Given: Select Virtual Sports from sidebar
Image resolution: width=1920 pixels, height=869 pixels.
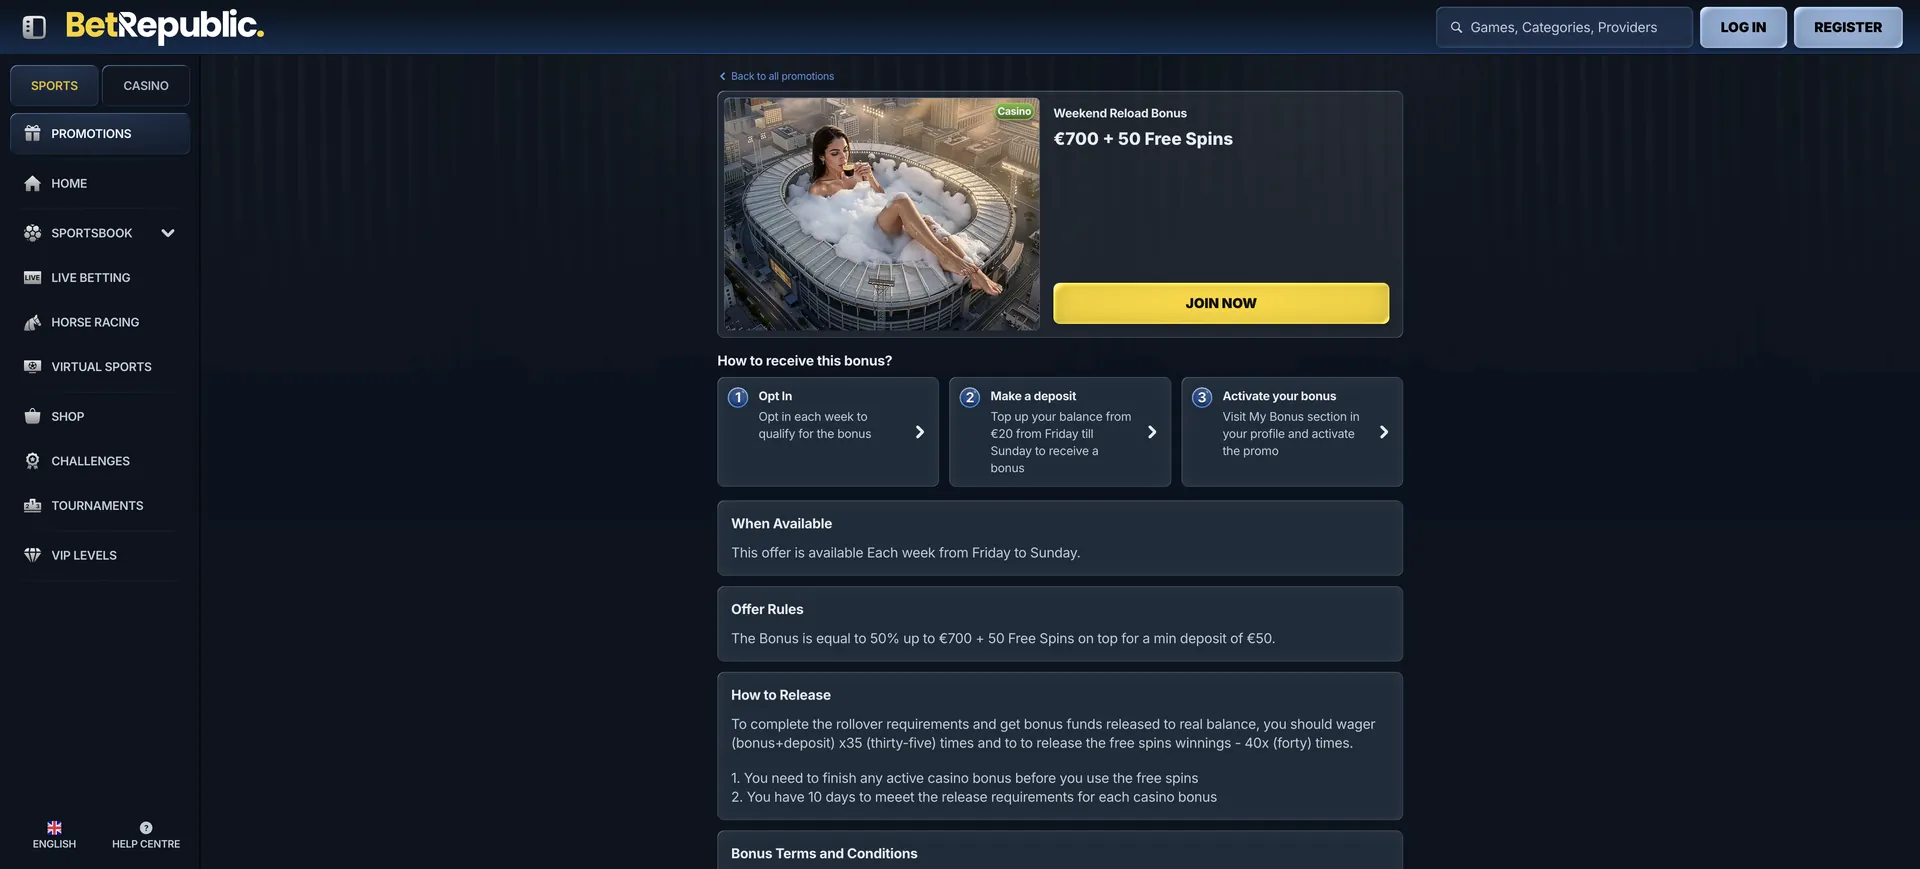Looking at the screenshot, I should (100, 367).
